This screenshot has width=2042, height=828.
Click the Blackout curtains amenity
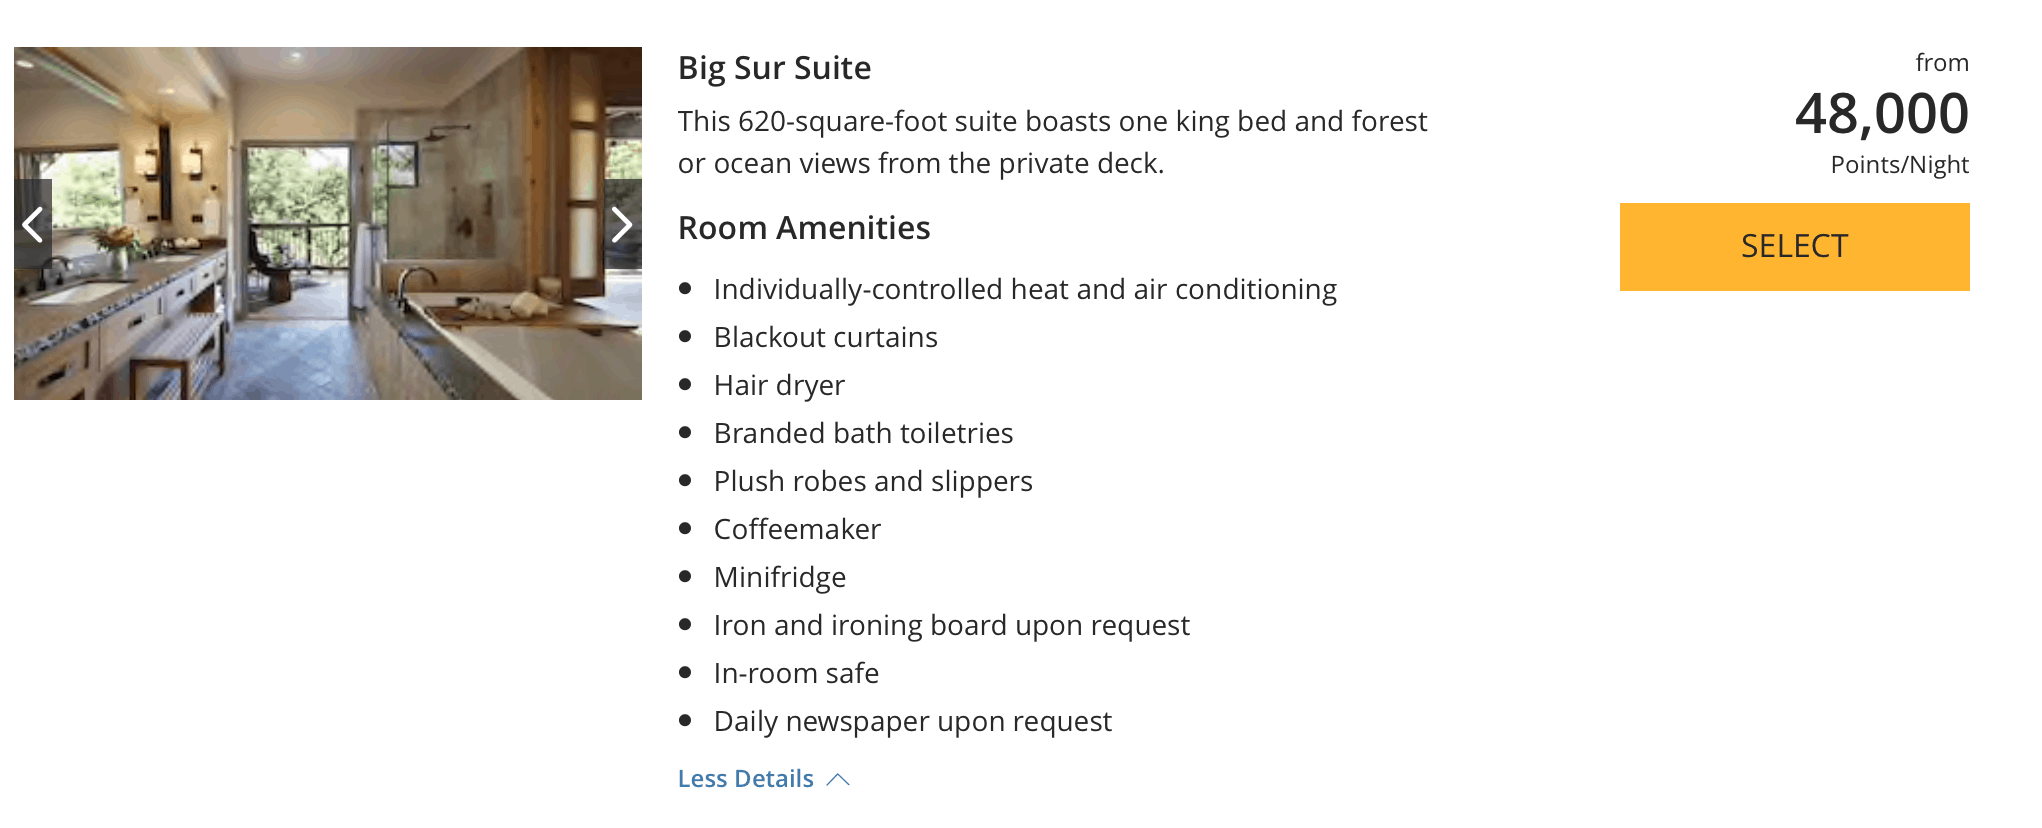pyautogui.click(x=826, y=337)
